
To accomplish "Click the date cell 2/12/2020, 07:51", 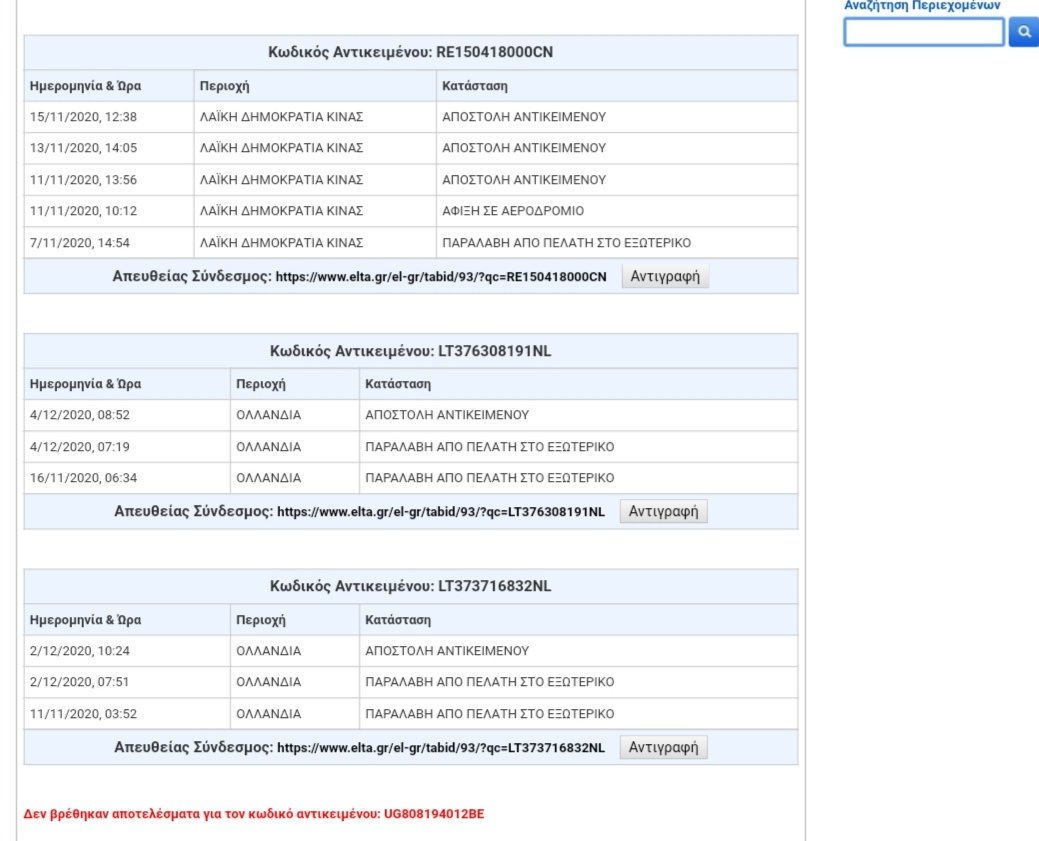I will (x=127, y=682).
